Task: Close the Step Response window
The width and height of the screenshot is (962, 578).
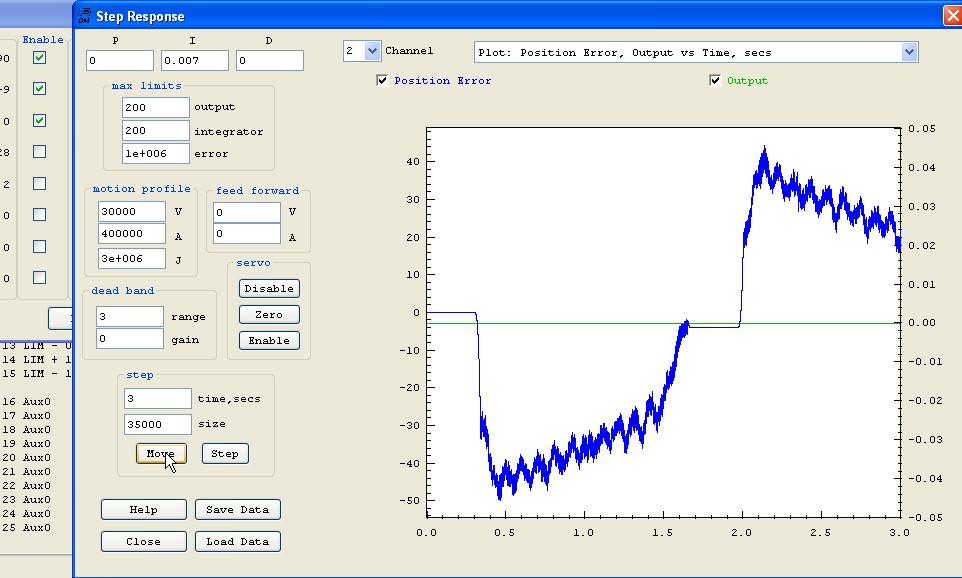Action: pyautogui.click(x=951, y=16)
